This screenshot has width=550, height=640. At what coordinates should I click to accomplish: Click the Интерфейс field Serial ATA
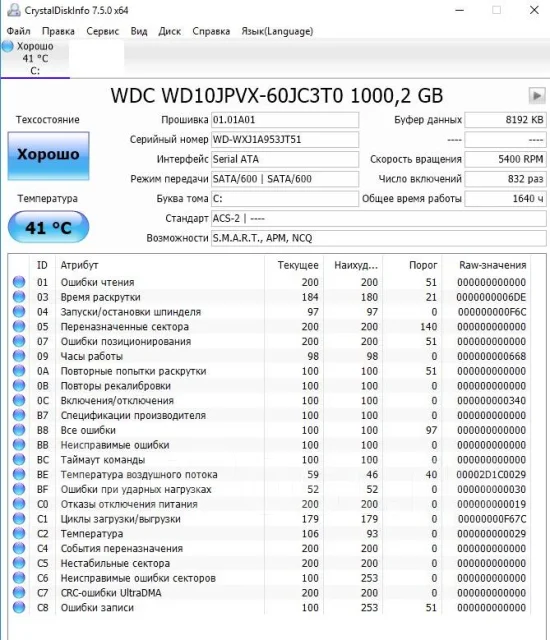[x=285, y=159]
